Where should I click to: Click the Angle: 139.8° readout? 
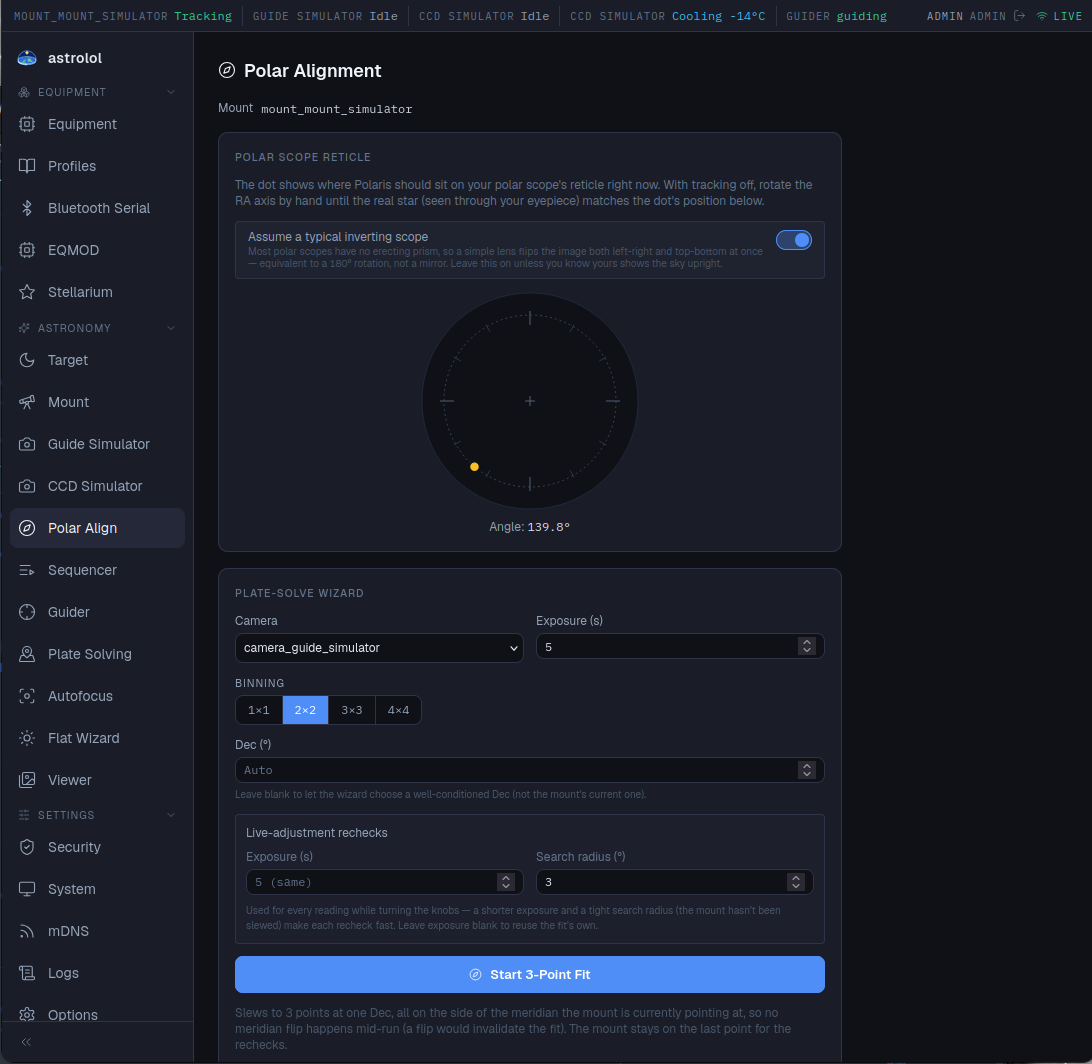(x=529, y=526)
